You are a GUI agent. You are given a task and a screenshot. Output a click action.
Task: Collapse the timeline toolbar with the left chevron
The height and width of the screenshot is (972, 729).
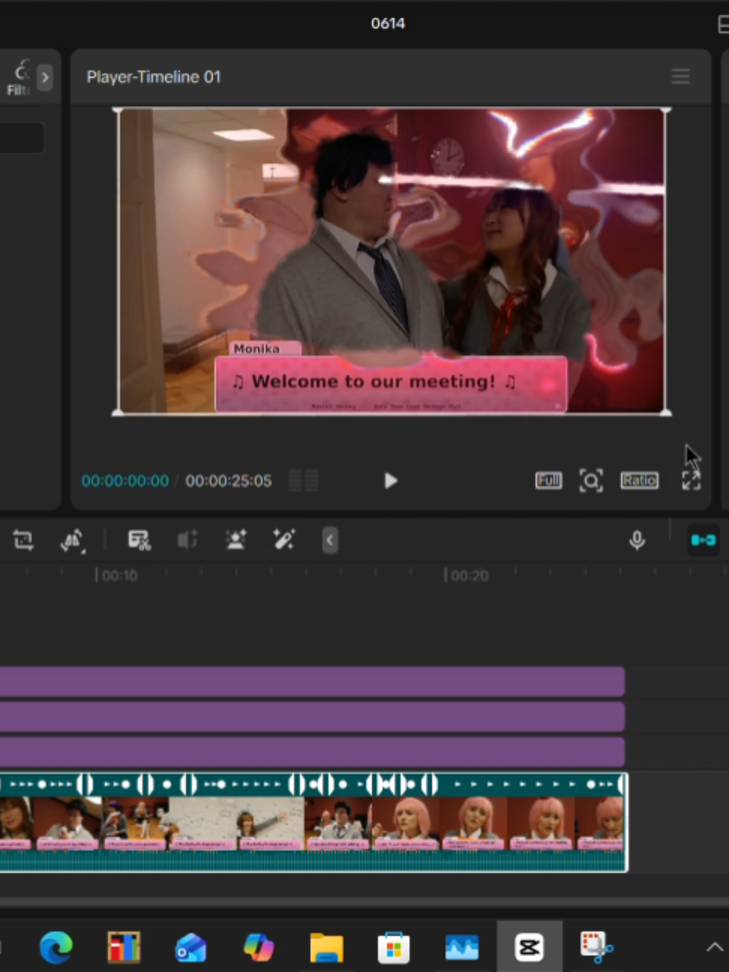[x=330, y=540]
